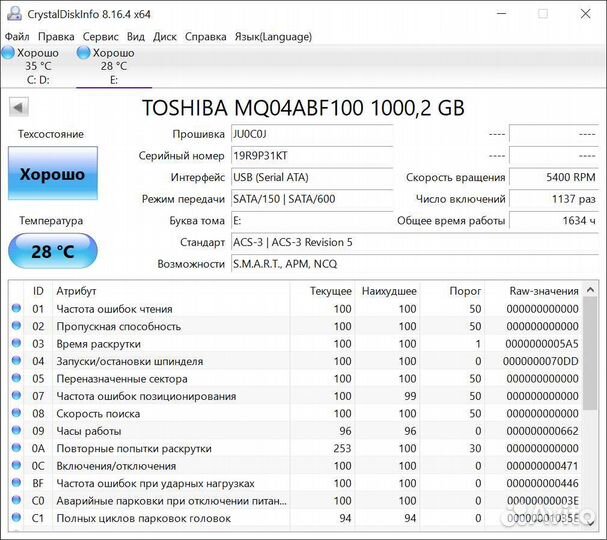
Task: Click the blue status circle above E:
Action: point(83,53)
